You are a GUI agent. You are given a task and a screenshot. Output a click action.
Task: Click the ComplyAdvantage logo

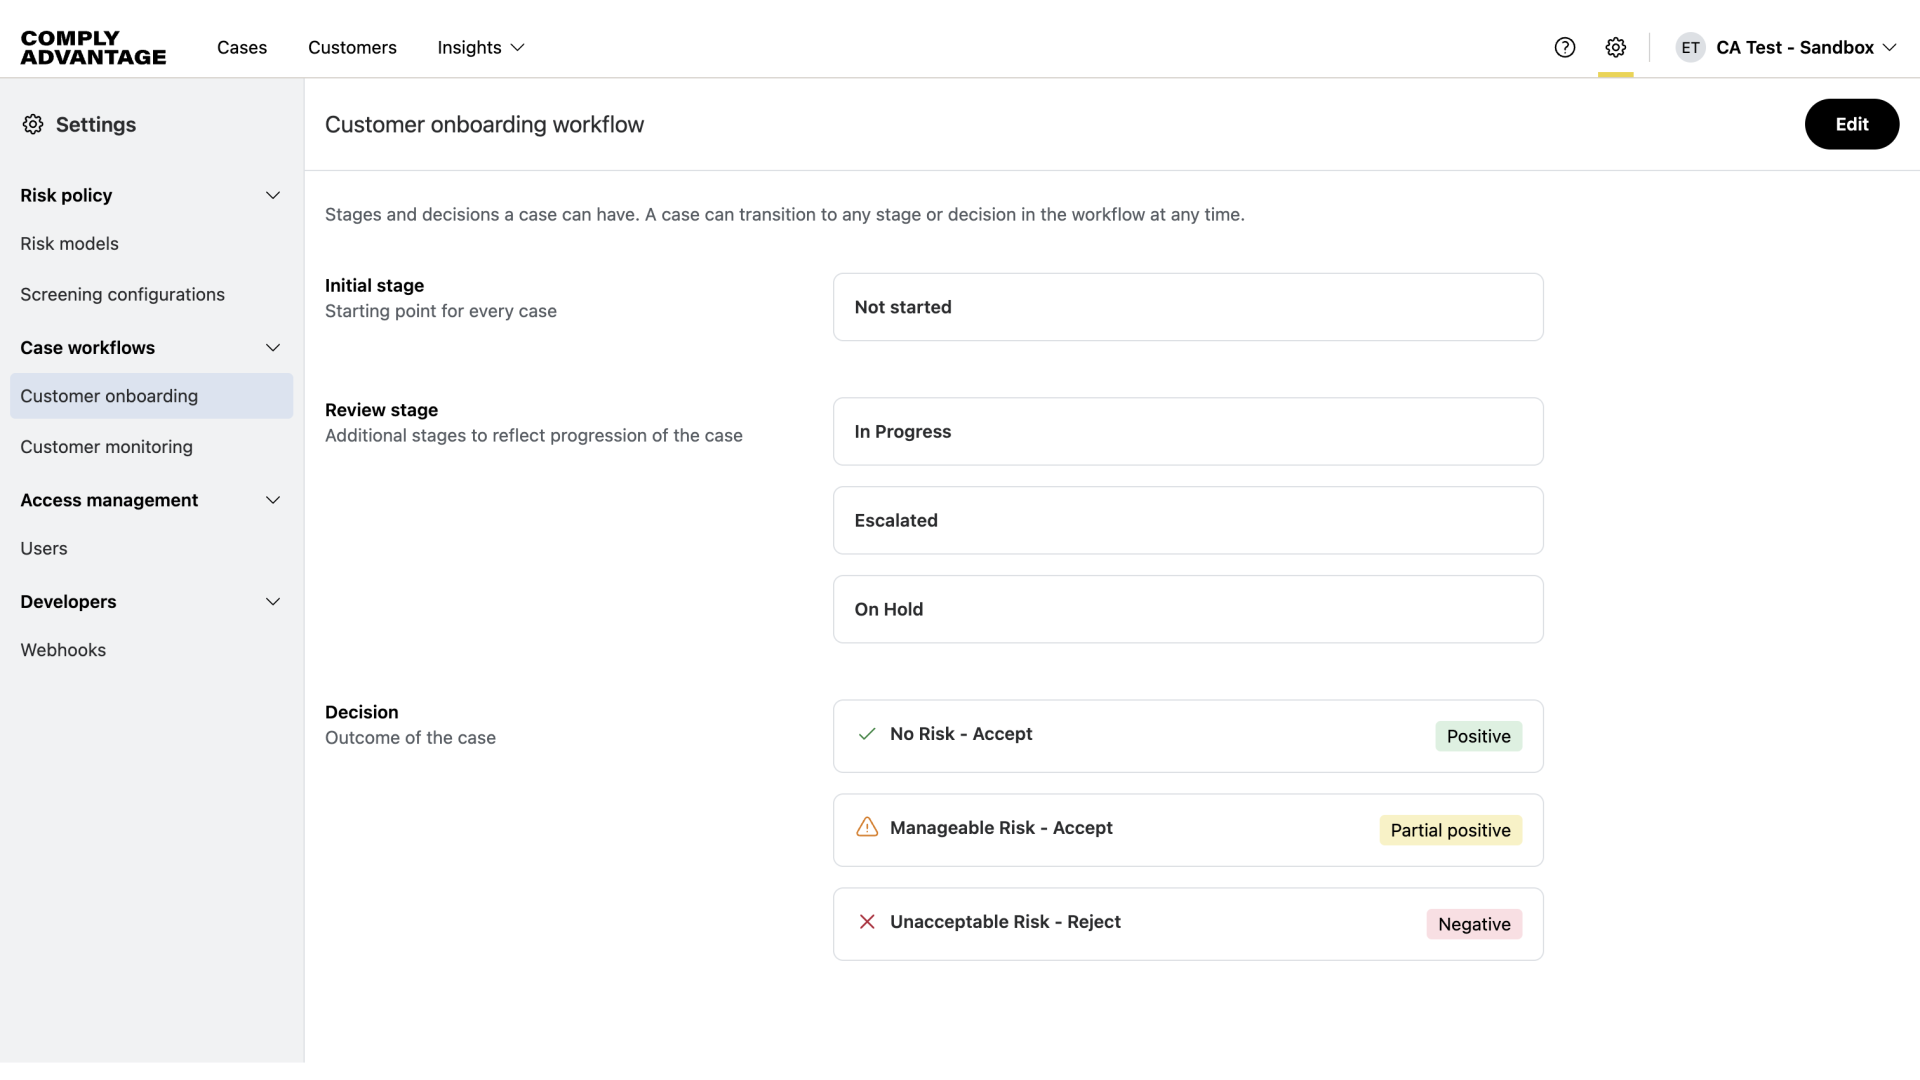click(x=93, y=47)
